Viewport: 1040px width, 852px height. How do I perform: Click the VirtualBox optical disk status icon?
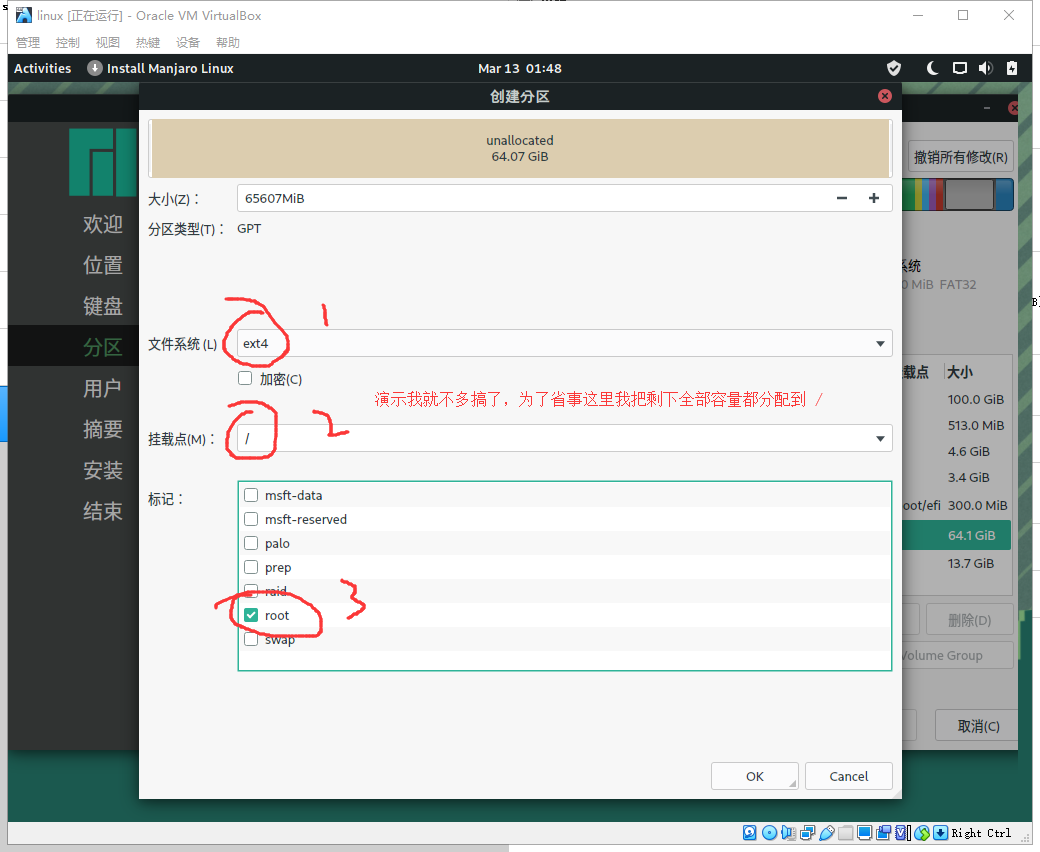tap(769, 833)
